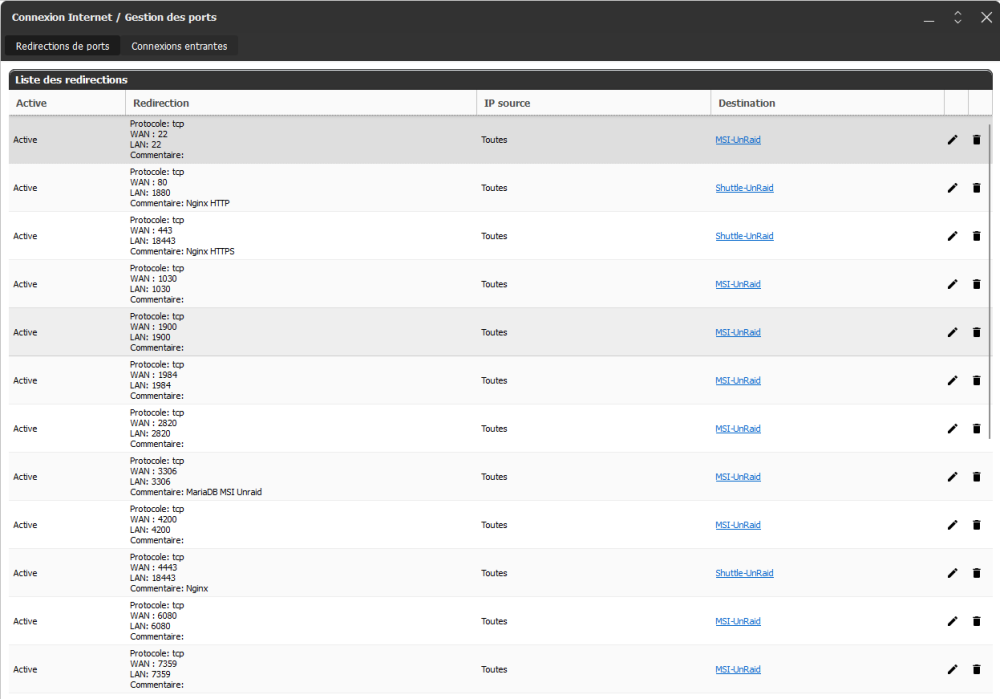
Task: Click the 'WAN : 6080' value
Action: [x=154, y=615]
